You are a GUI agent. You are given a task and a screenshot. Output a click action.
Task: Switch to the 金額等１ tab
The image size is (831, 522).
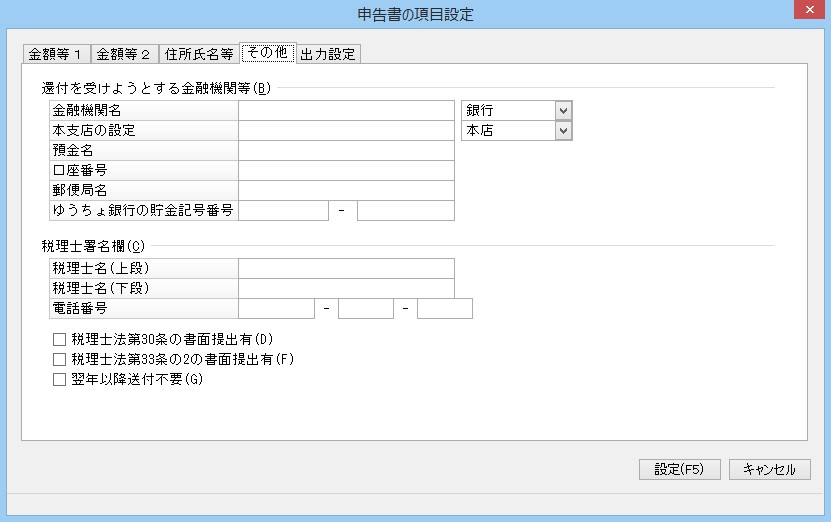click(x=55, y=54)
